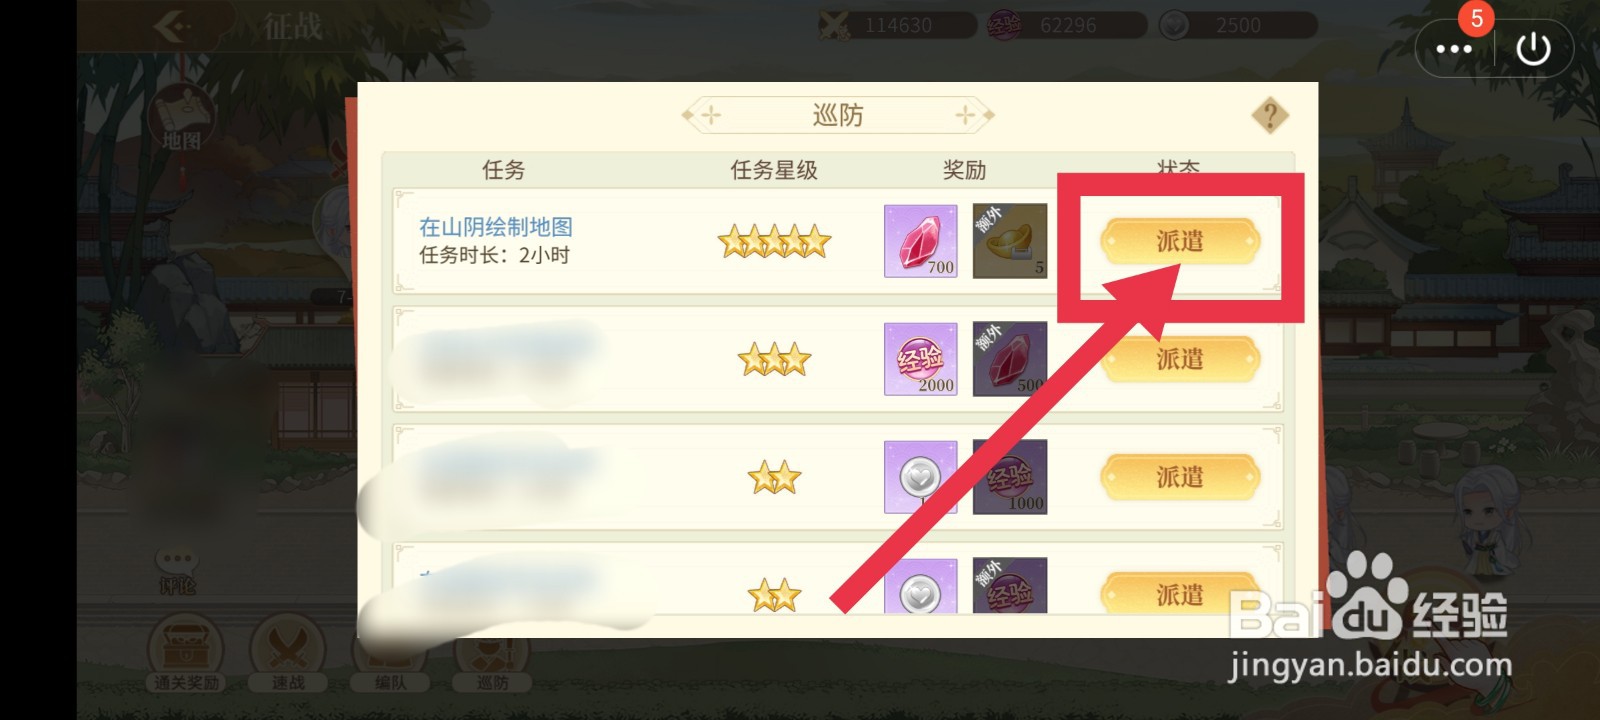Screen dimensions: 1600x720
Task: Click 派遣 in the bottom mission row
Action: pyautogui.click(x=1180, y=594)
